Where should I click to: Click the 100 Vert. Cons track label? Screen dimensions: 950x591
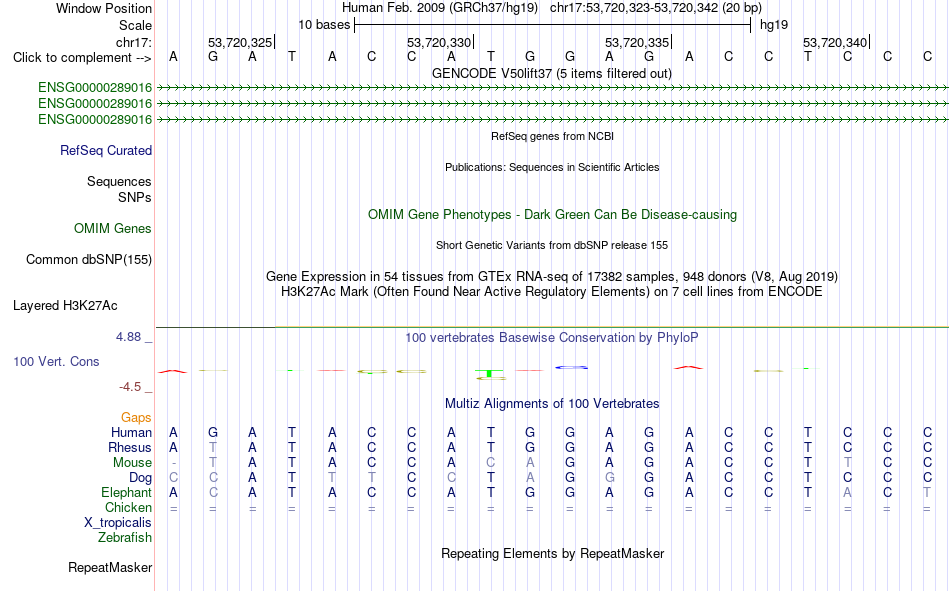(56, 361)
